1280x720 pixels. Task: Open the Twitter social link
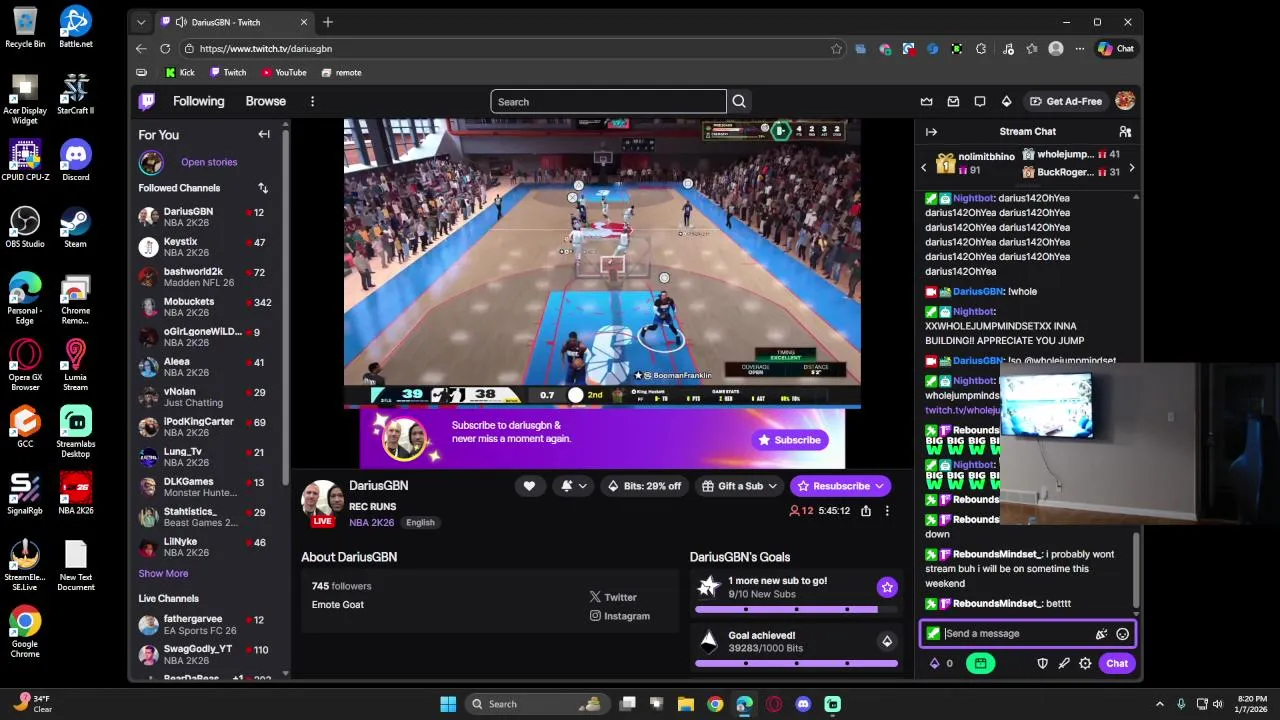(613, 597)
